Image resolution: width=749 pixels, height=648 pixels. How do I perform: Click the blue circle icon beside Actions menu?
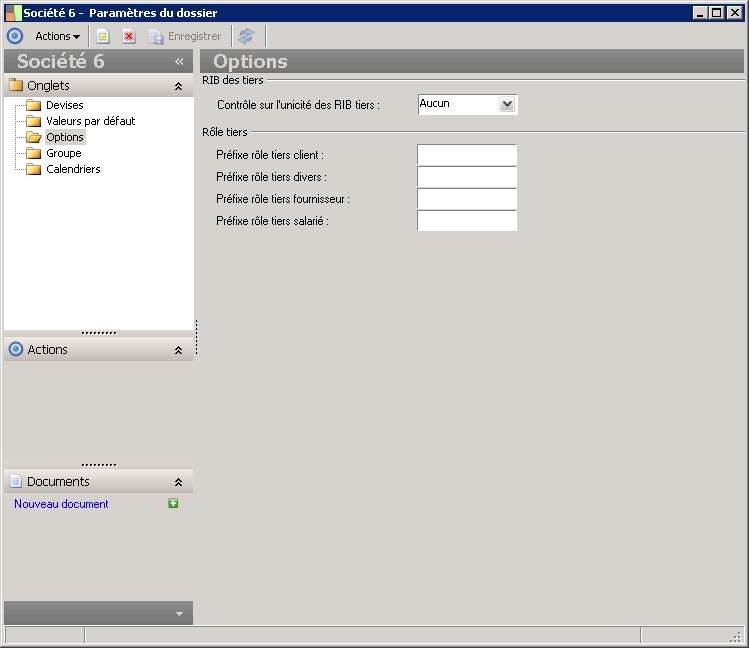(x=15, y=36)
